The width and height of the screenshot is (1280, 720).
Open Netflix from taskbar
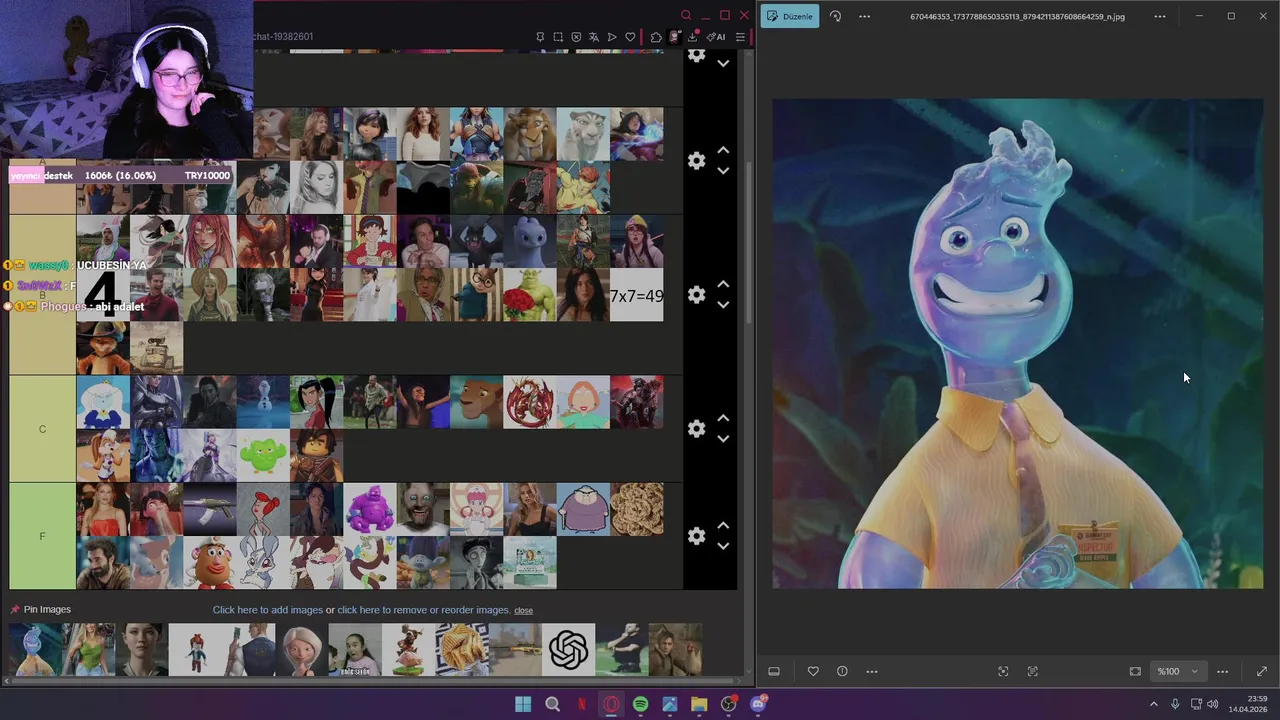click(582, 704)
